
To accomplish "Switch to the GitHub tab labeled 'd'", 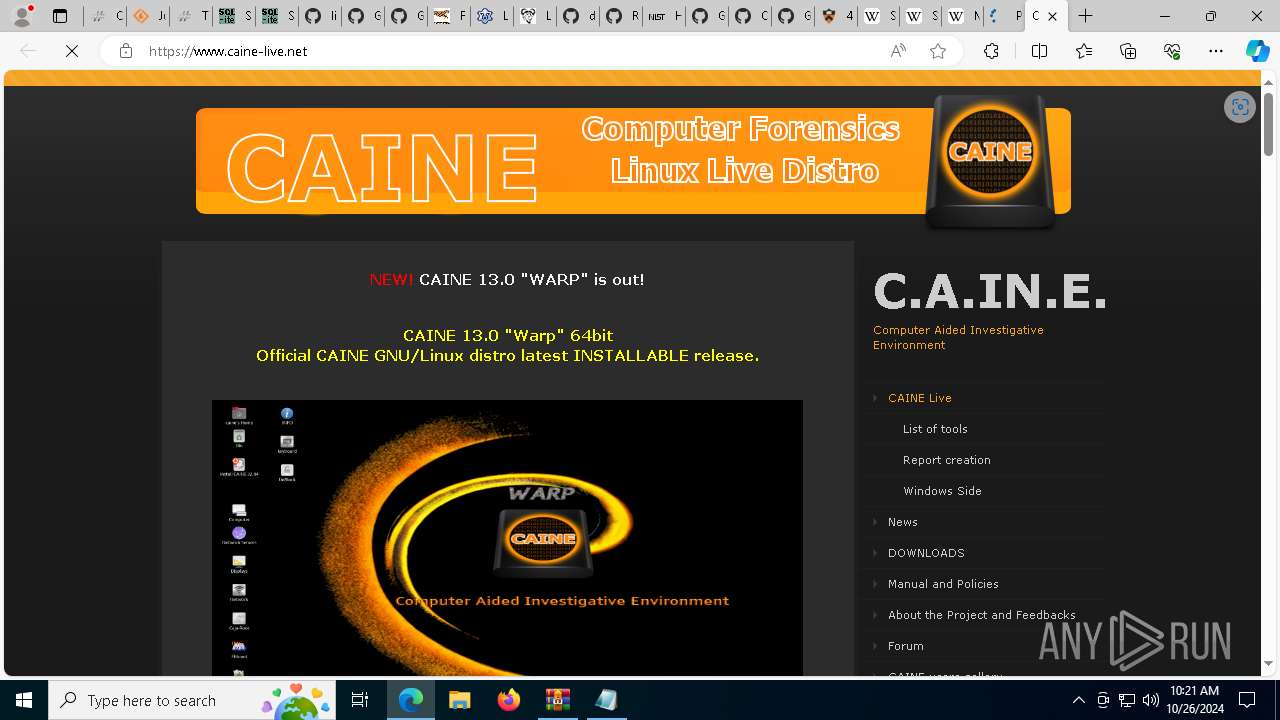I will coord(577,16).
